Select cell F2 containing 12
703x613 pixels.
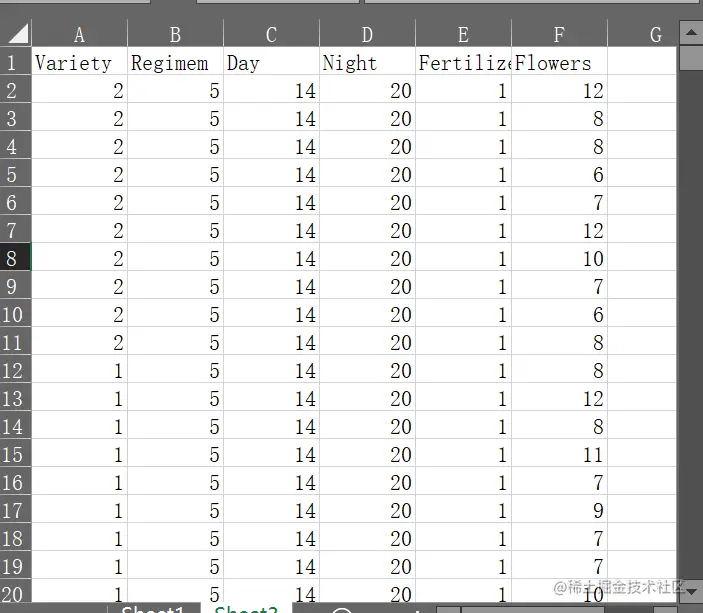559,89
